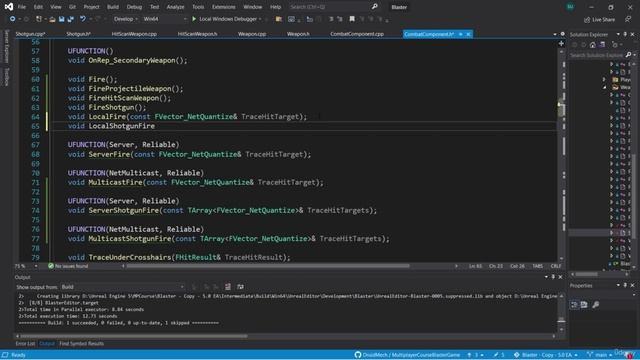Pin the CombatComponent.h tab

tap(461, 34)
